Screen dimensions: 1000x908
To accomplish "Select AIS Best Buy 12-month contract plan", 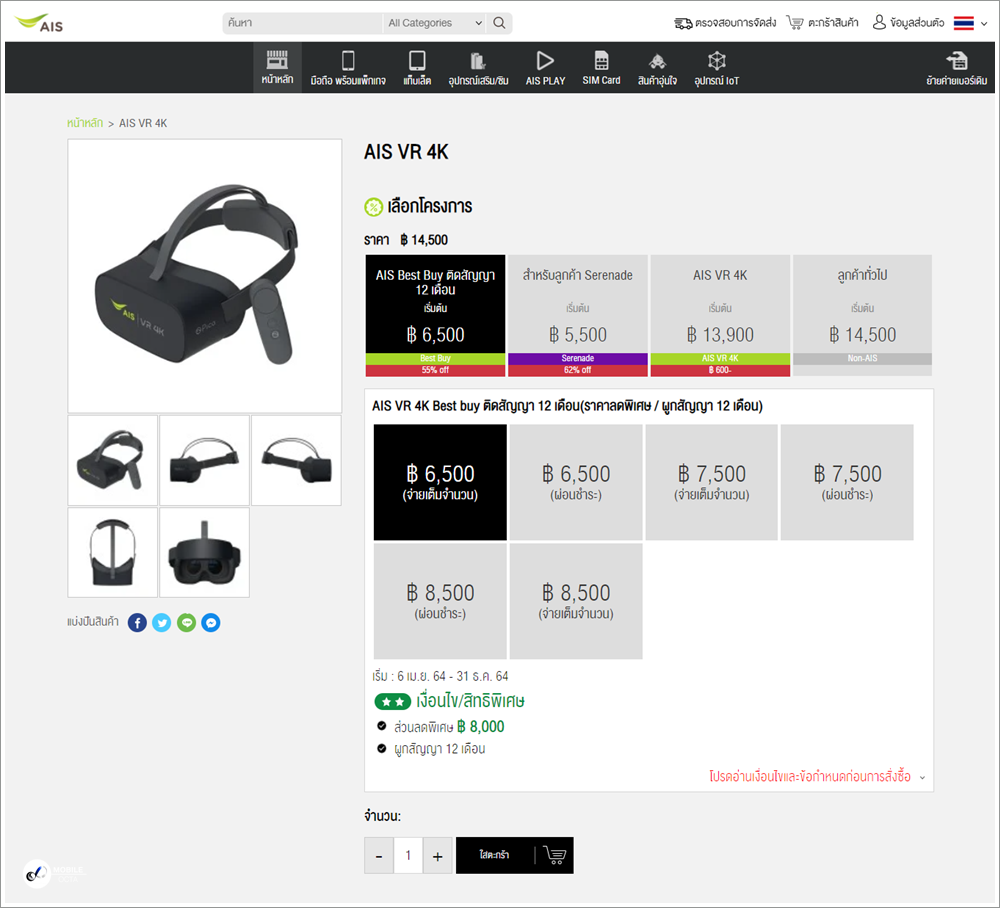I will point(435,316).
